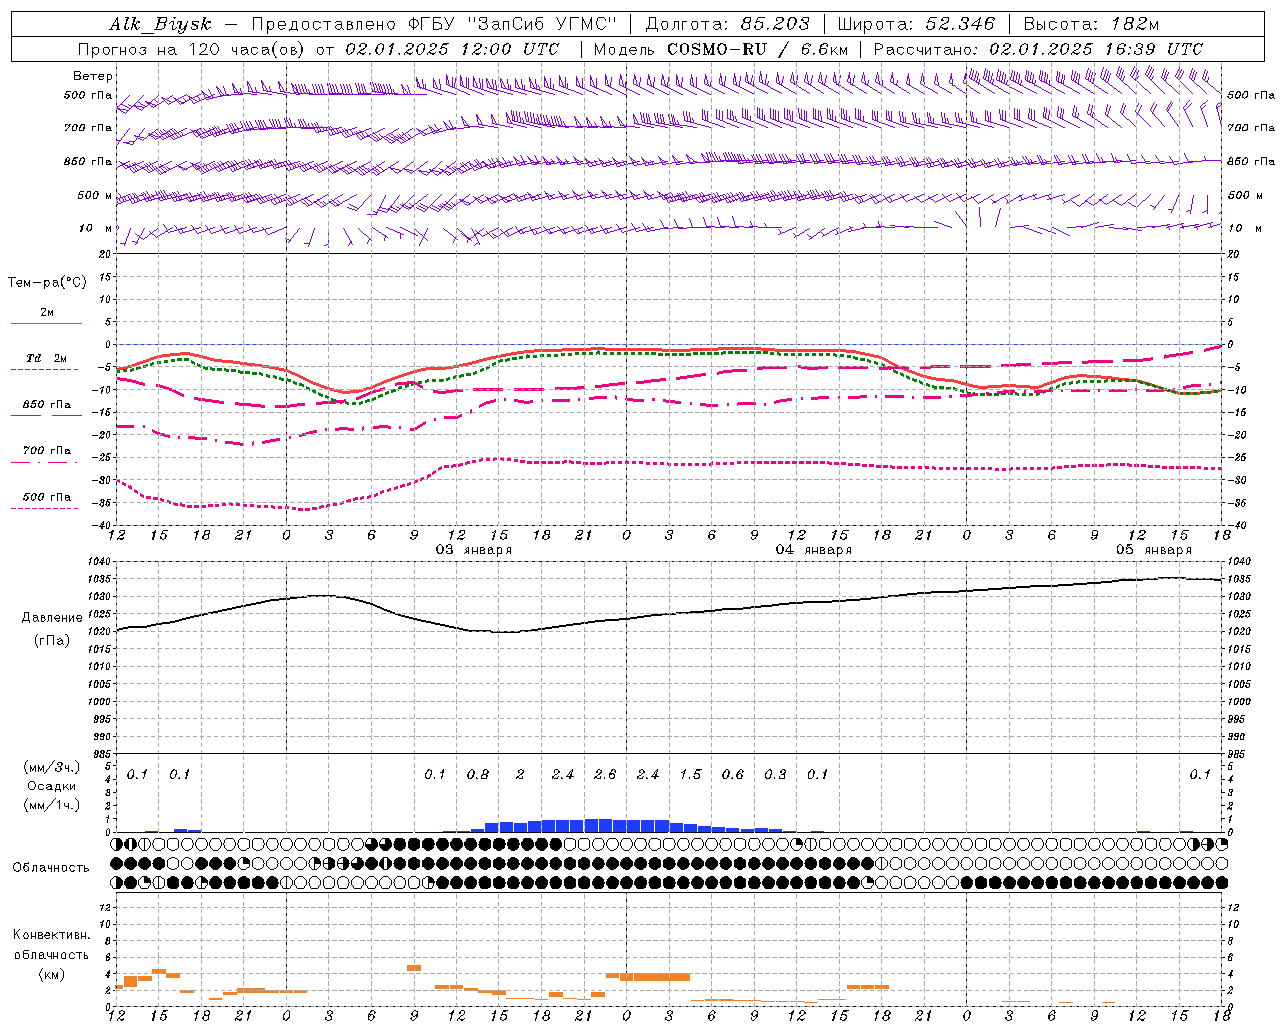Click the date label "03 января"

474,550
